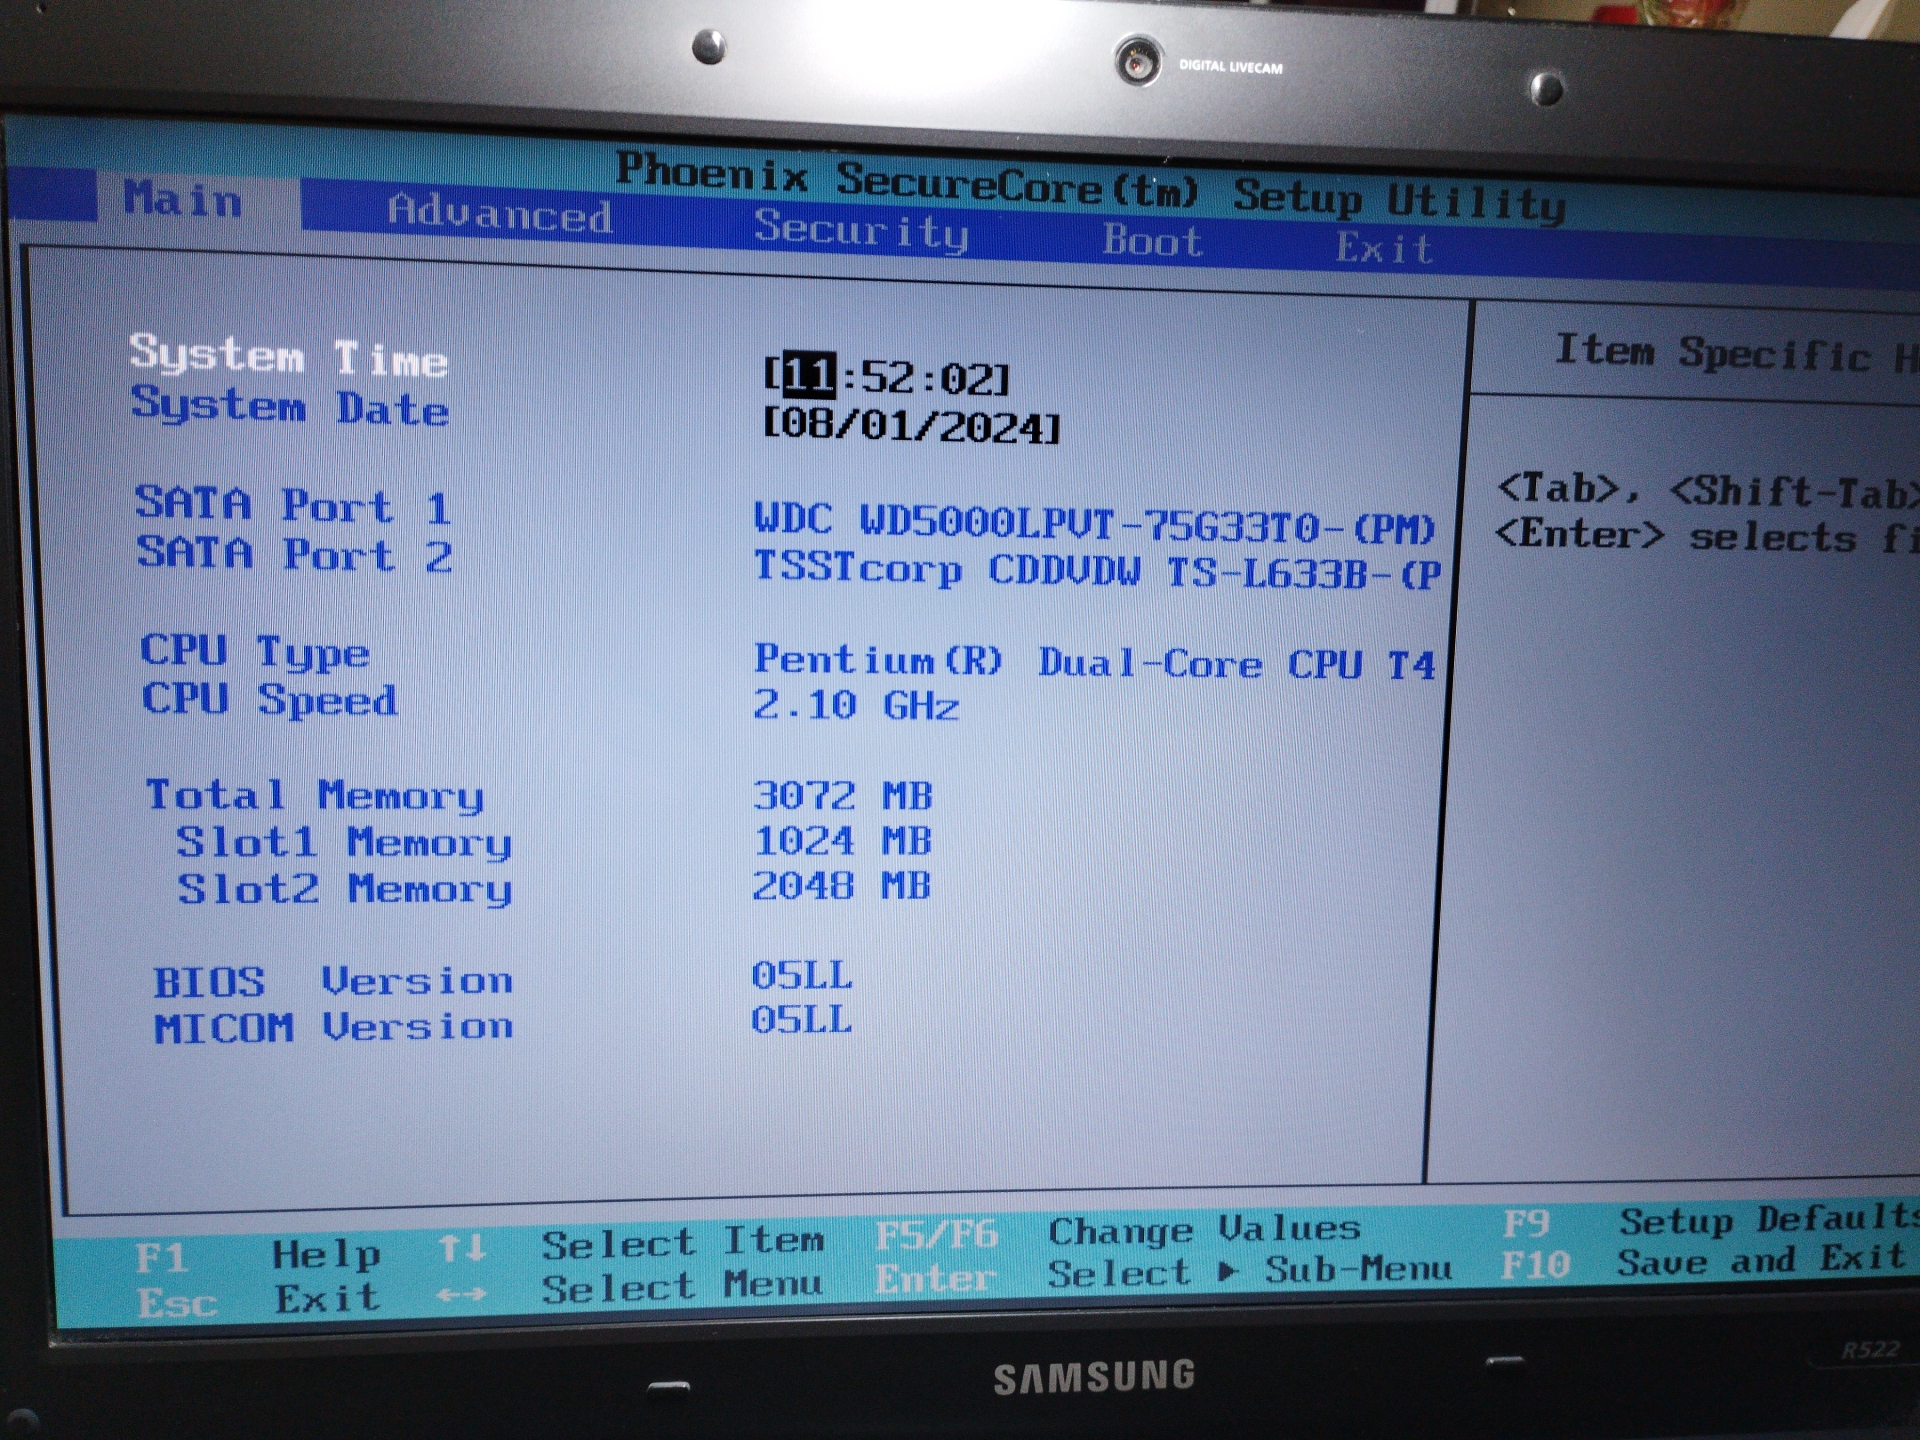1920x1440 pixels.
Task: Open the Security tab
Action: [x=861, y=230]
